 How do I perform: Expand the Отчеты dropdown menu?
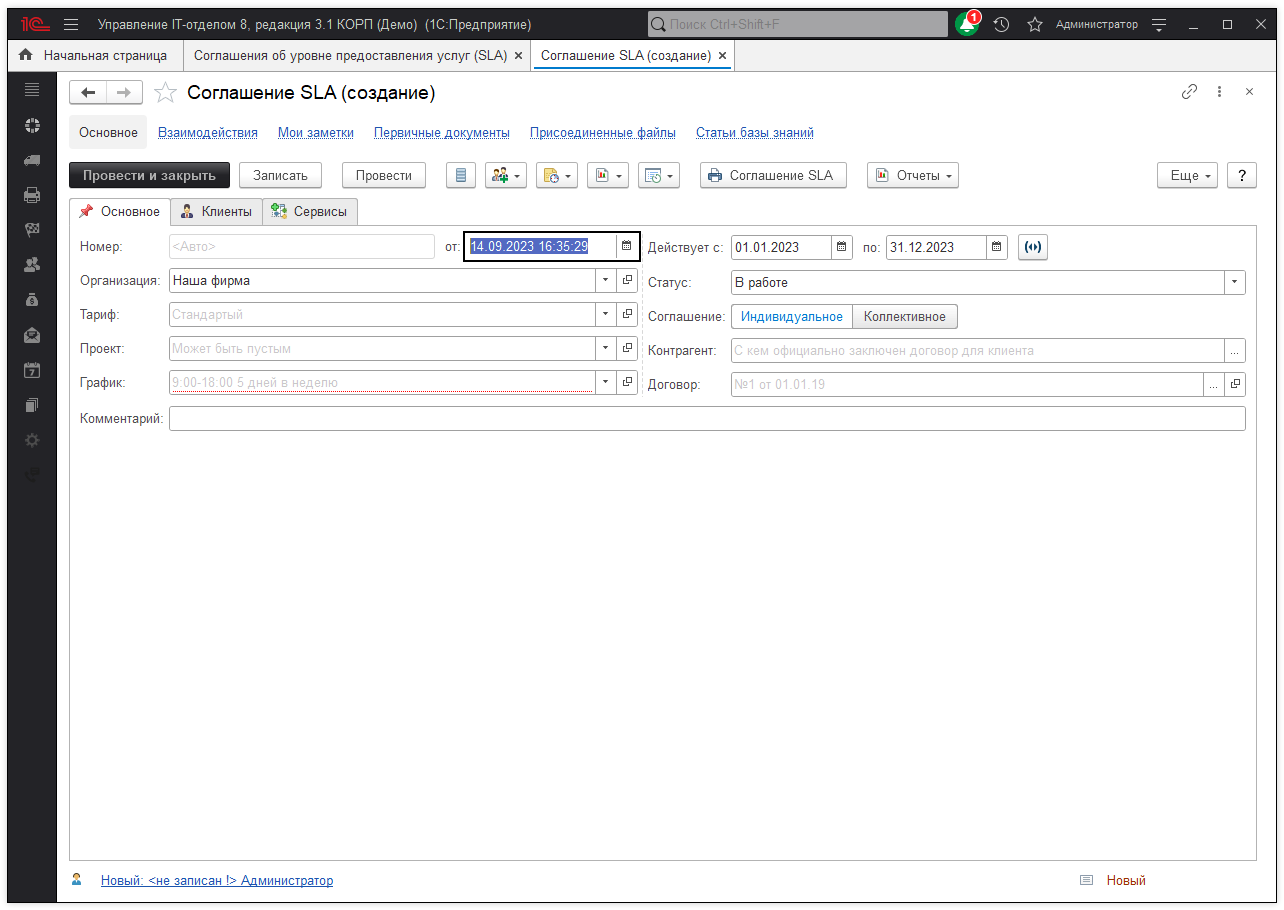(912, 175)
